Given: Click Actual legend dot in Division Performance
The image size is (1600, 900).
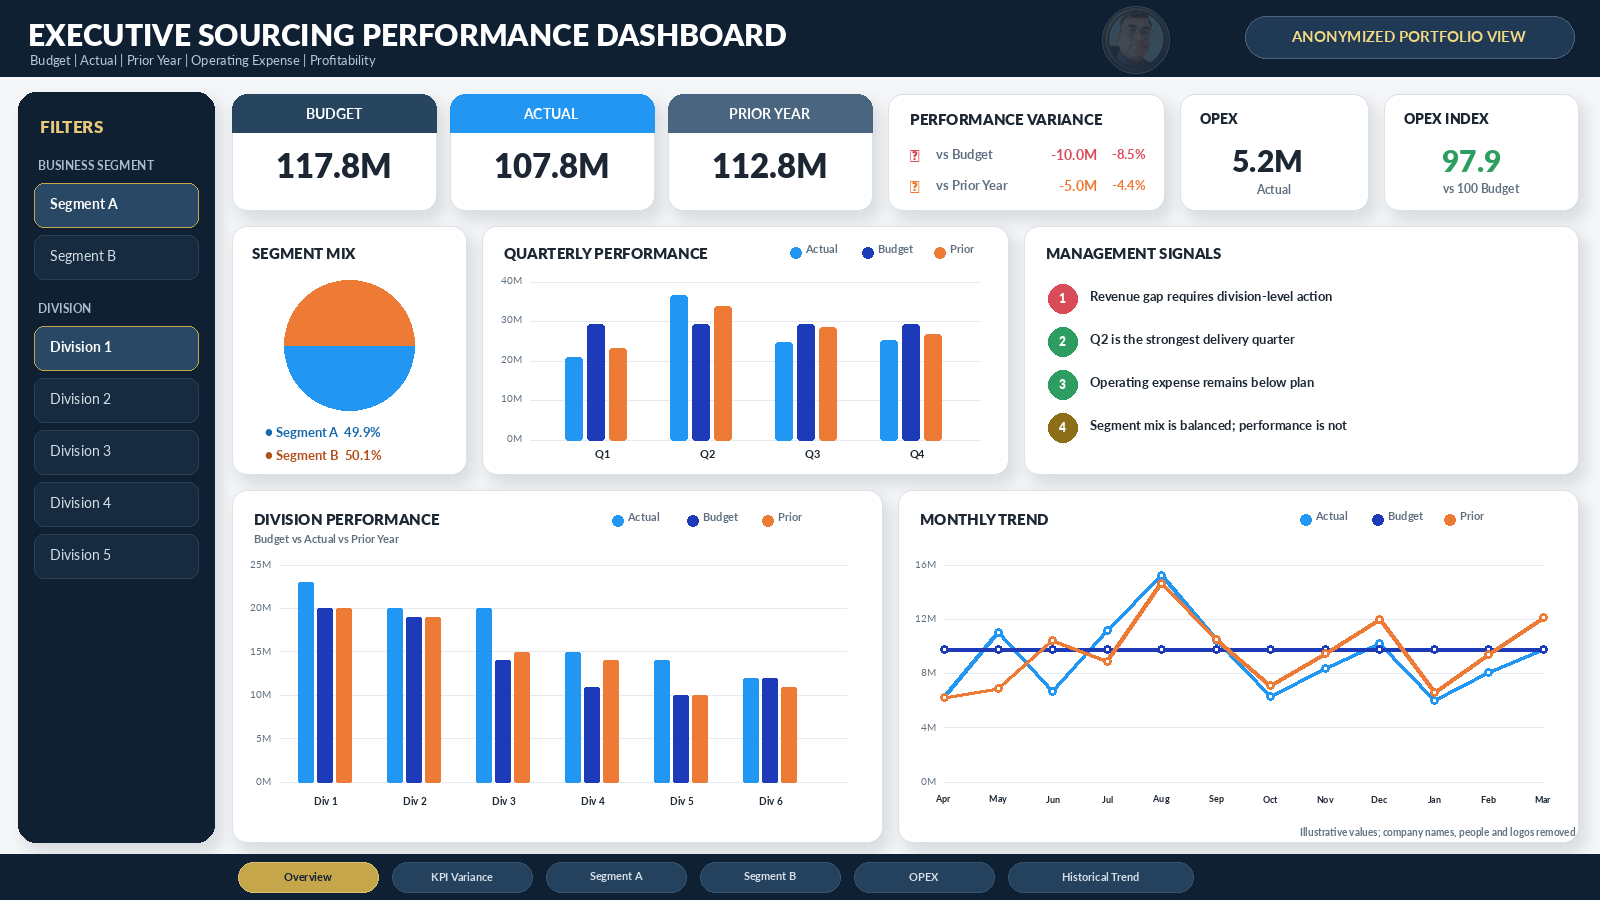Looking at the screenshot, I should coord(618,521).
